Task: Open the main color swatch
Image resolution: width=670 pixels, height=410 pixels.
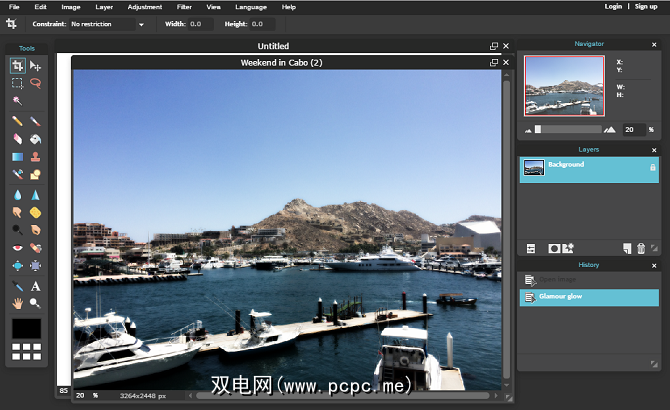Action: click(26, 329)
